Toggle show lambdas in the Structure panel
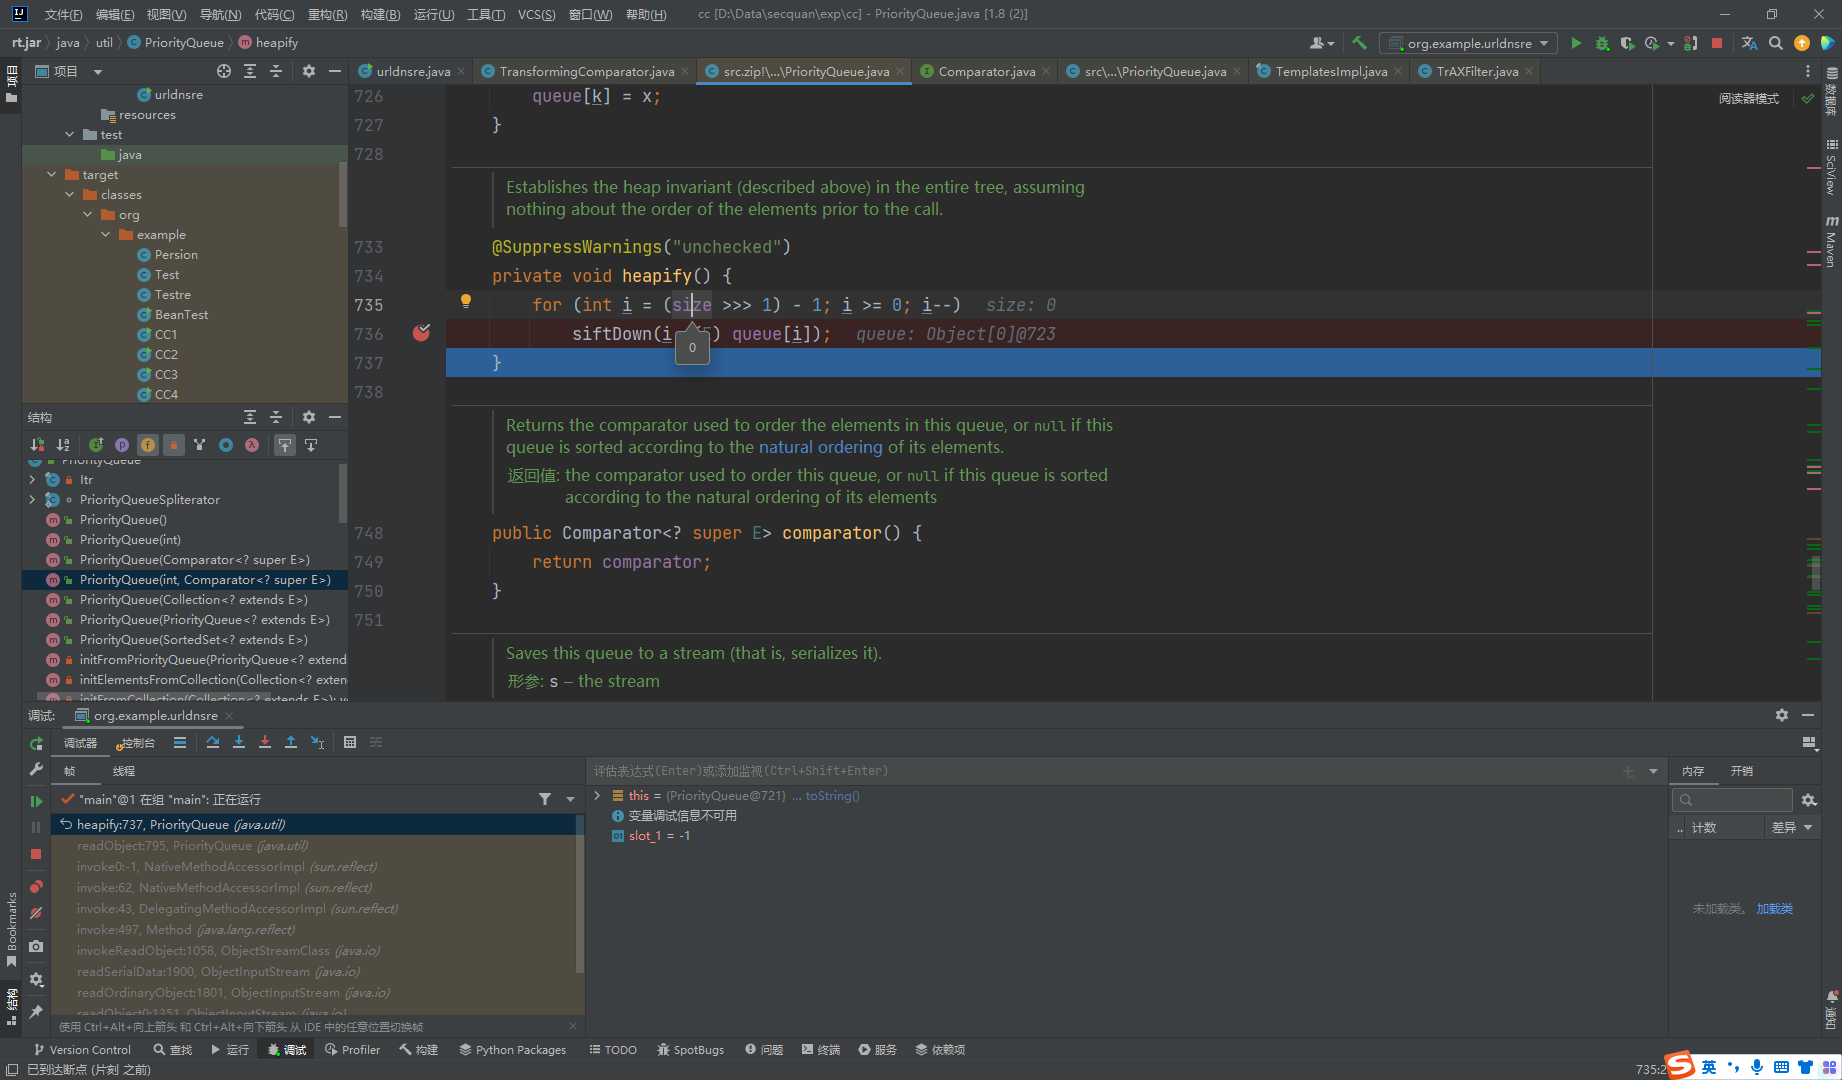The image size is (1842, 1080). coord(252,445)
